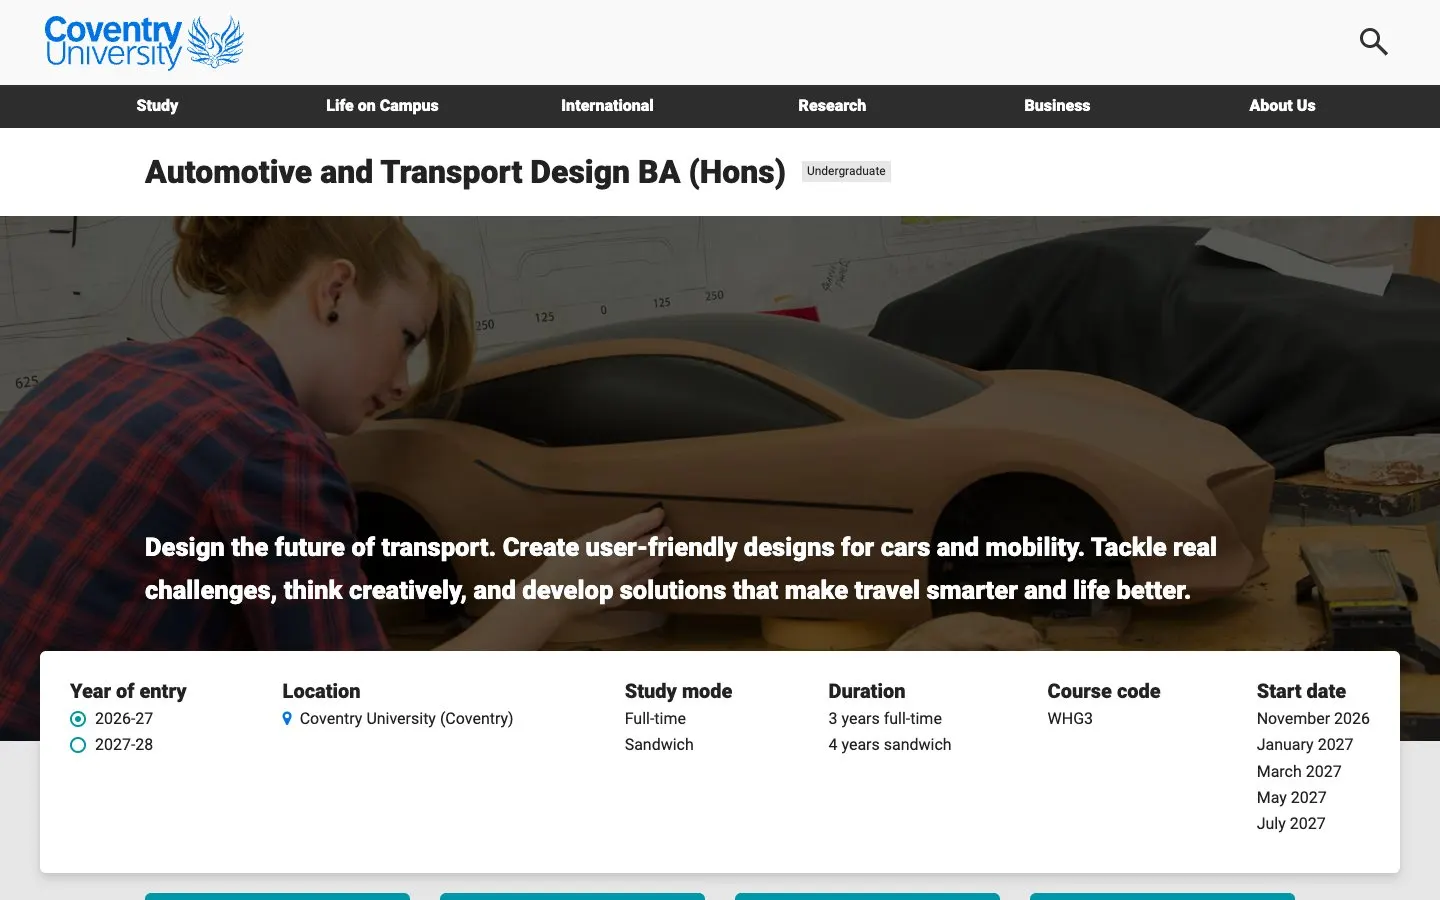1440x900 pixels.
Task: Click the Duration heading
Action: click(x=866, y=691)
